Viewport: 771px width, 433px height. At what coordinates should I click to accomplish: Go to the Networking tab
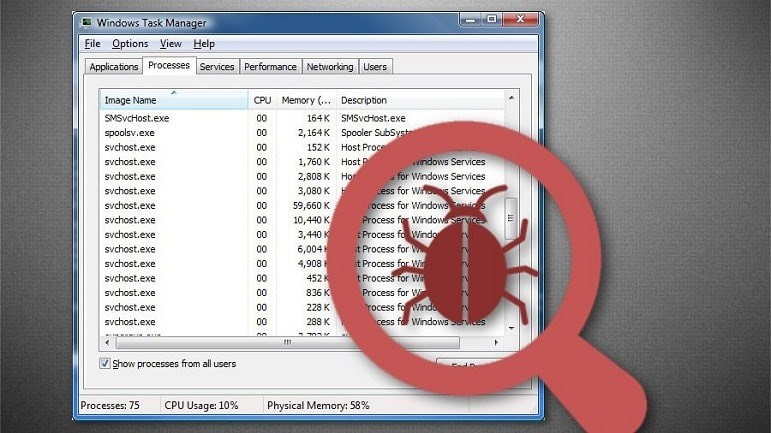point(329,67)
